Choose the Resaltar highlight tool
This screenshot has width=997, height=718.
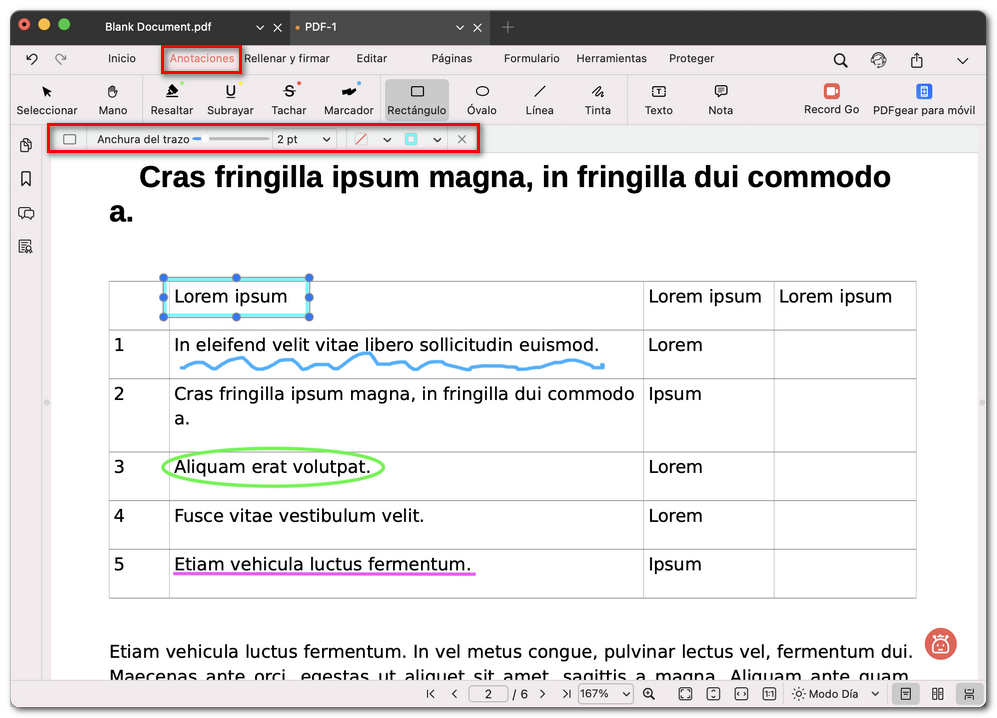tap(172, 100)
